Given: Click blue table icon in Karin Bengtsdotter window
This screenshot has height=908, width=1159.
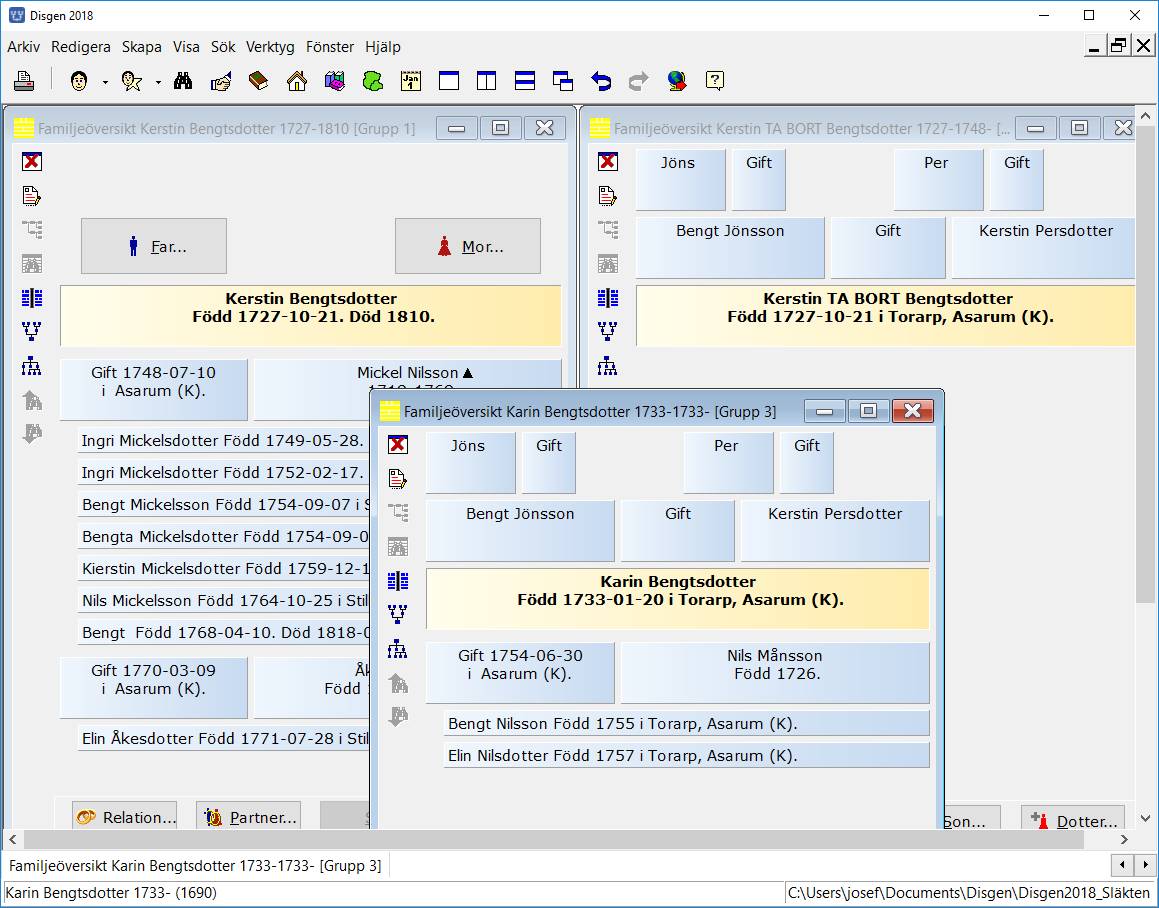Looking at the screenshot, I should point(398,581).
